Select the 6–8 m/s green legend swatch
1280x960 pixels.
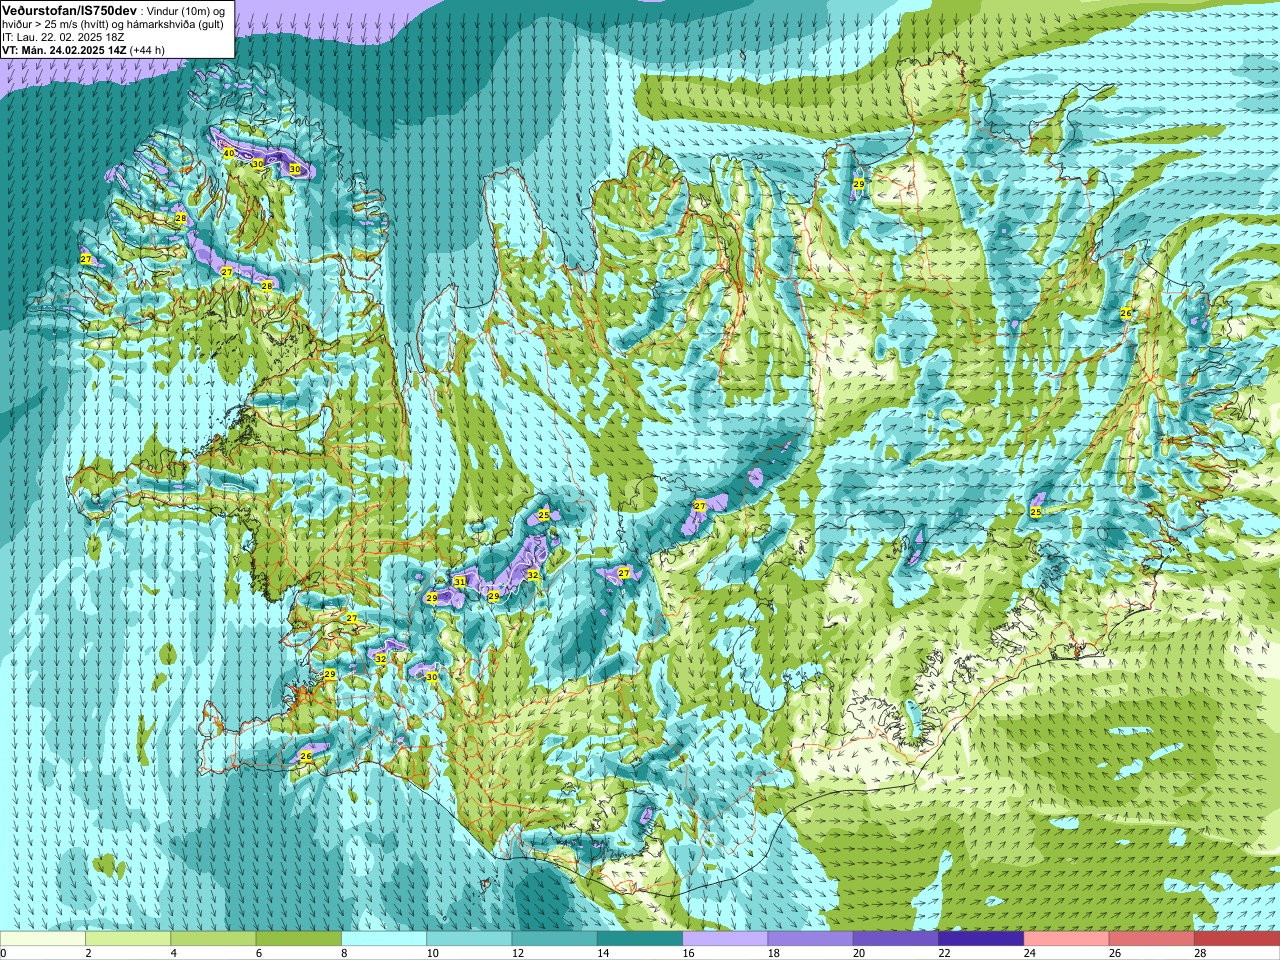(299, 939)
